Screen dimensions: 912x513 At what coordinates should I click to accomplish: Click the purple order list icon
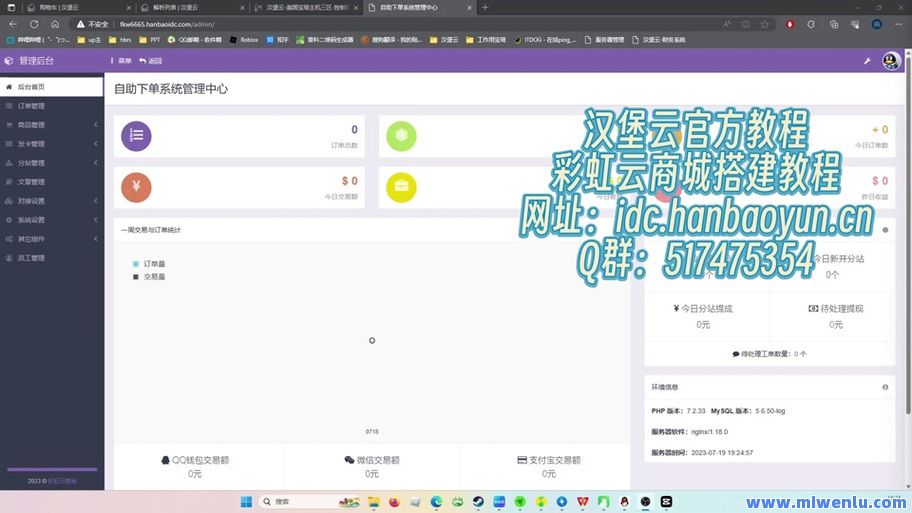point(137,136)
